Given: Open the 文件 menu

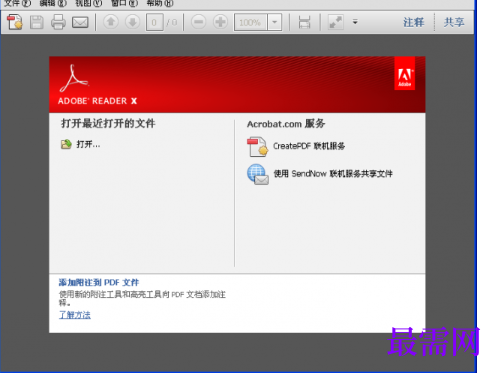Looking at the screenshot, I should [x=17, y=3].
